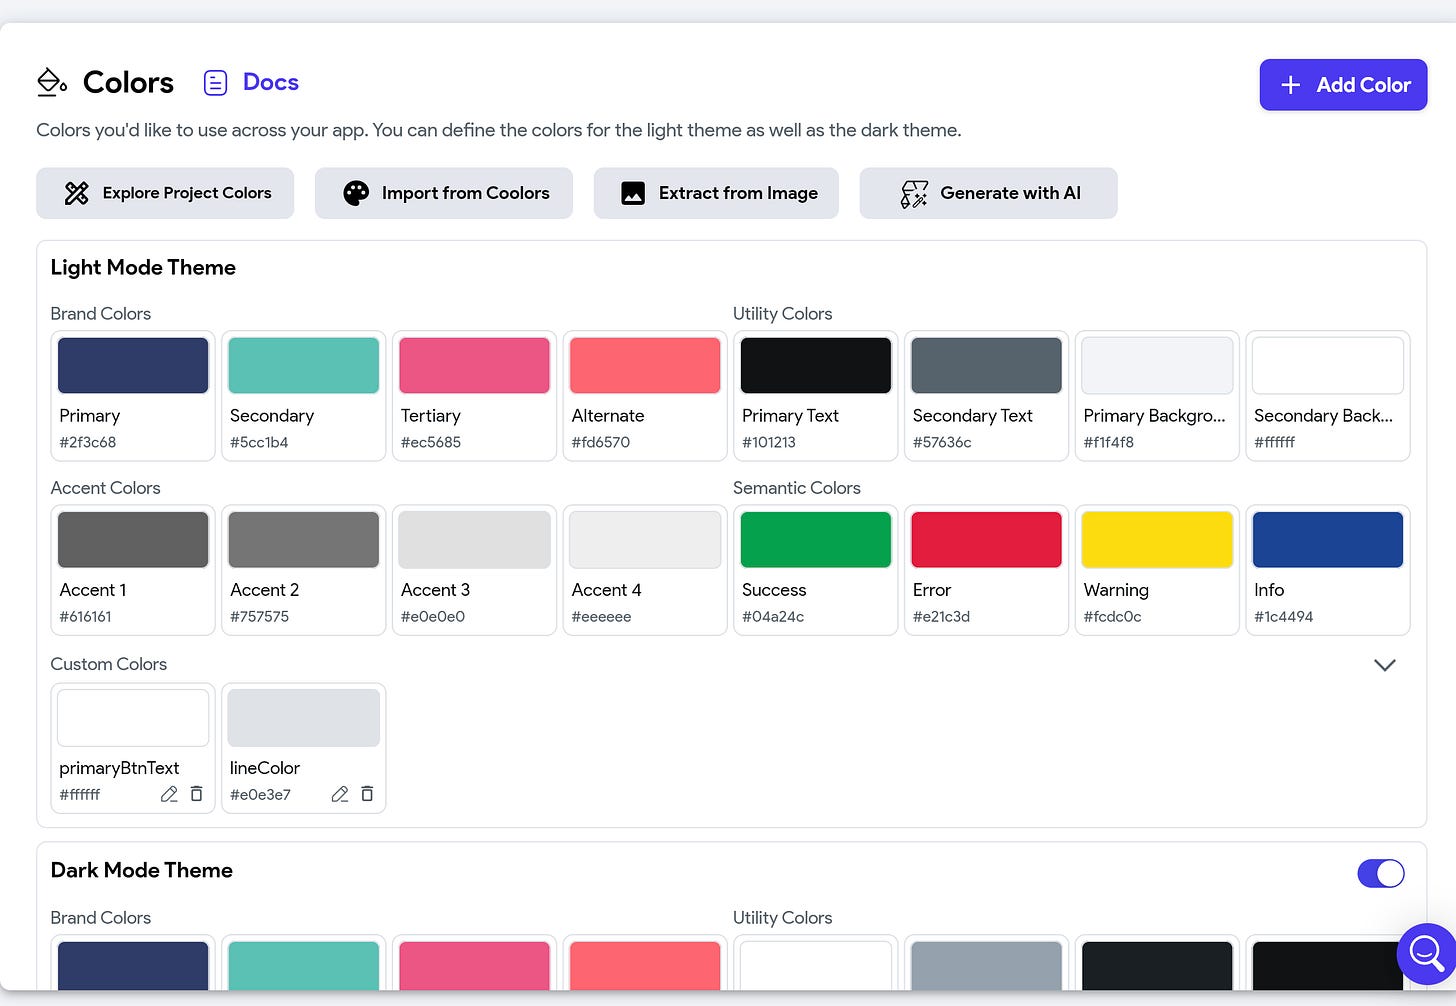
Task: Click the Accent Colors label
Action: point(105,488)
